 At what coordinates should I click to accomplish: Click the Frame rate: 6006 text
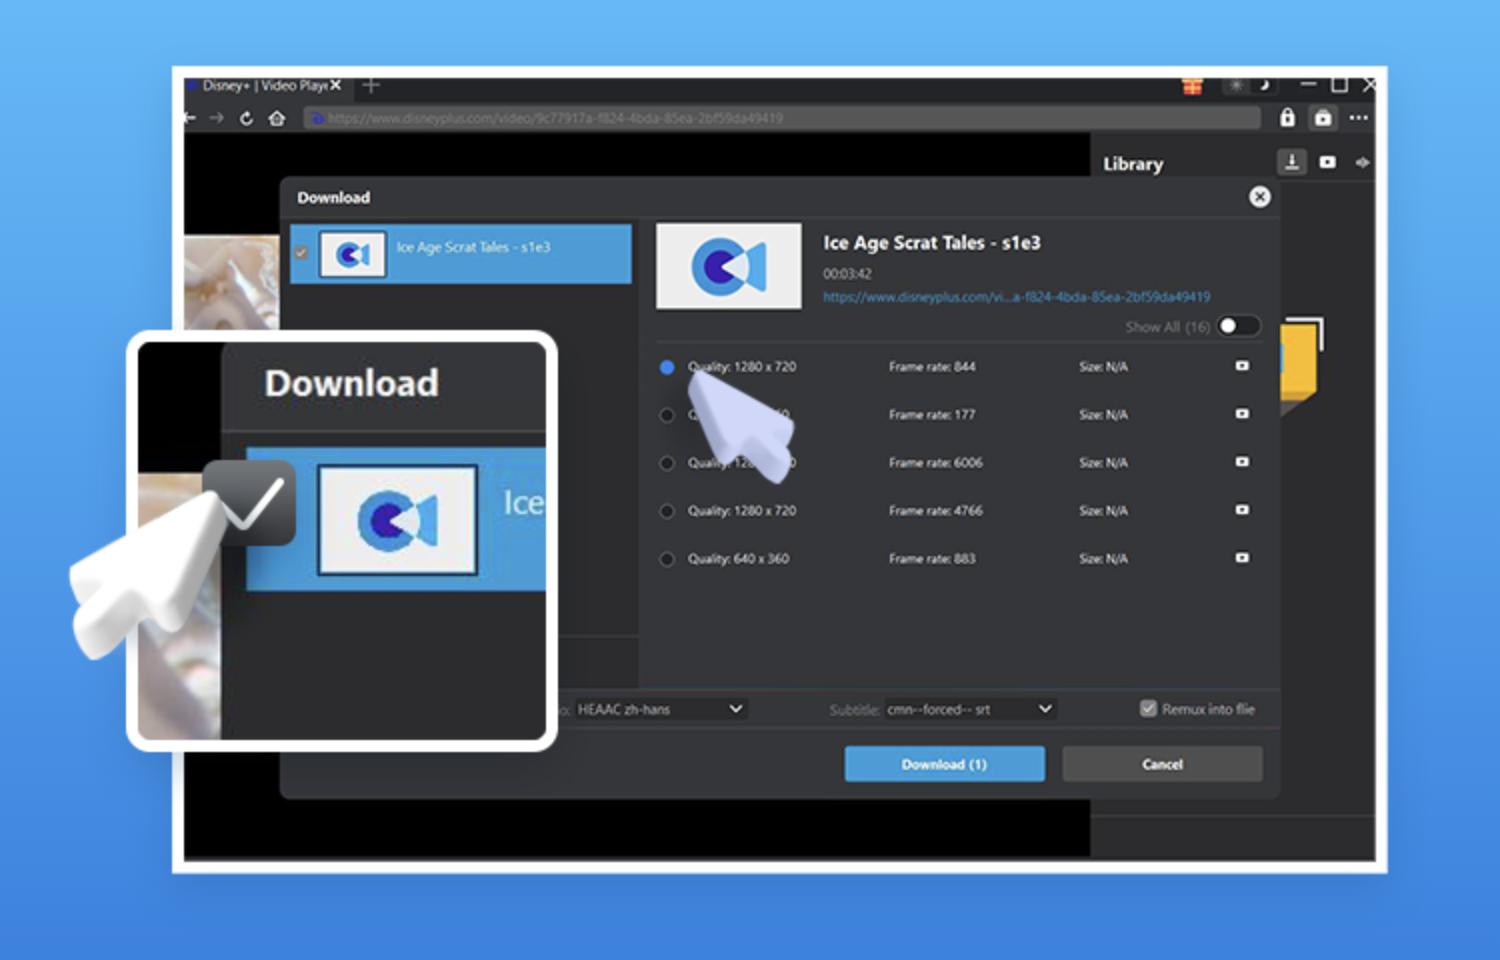point(935,463)
